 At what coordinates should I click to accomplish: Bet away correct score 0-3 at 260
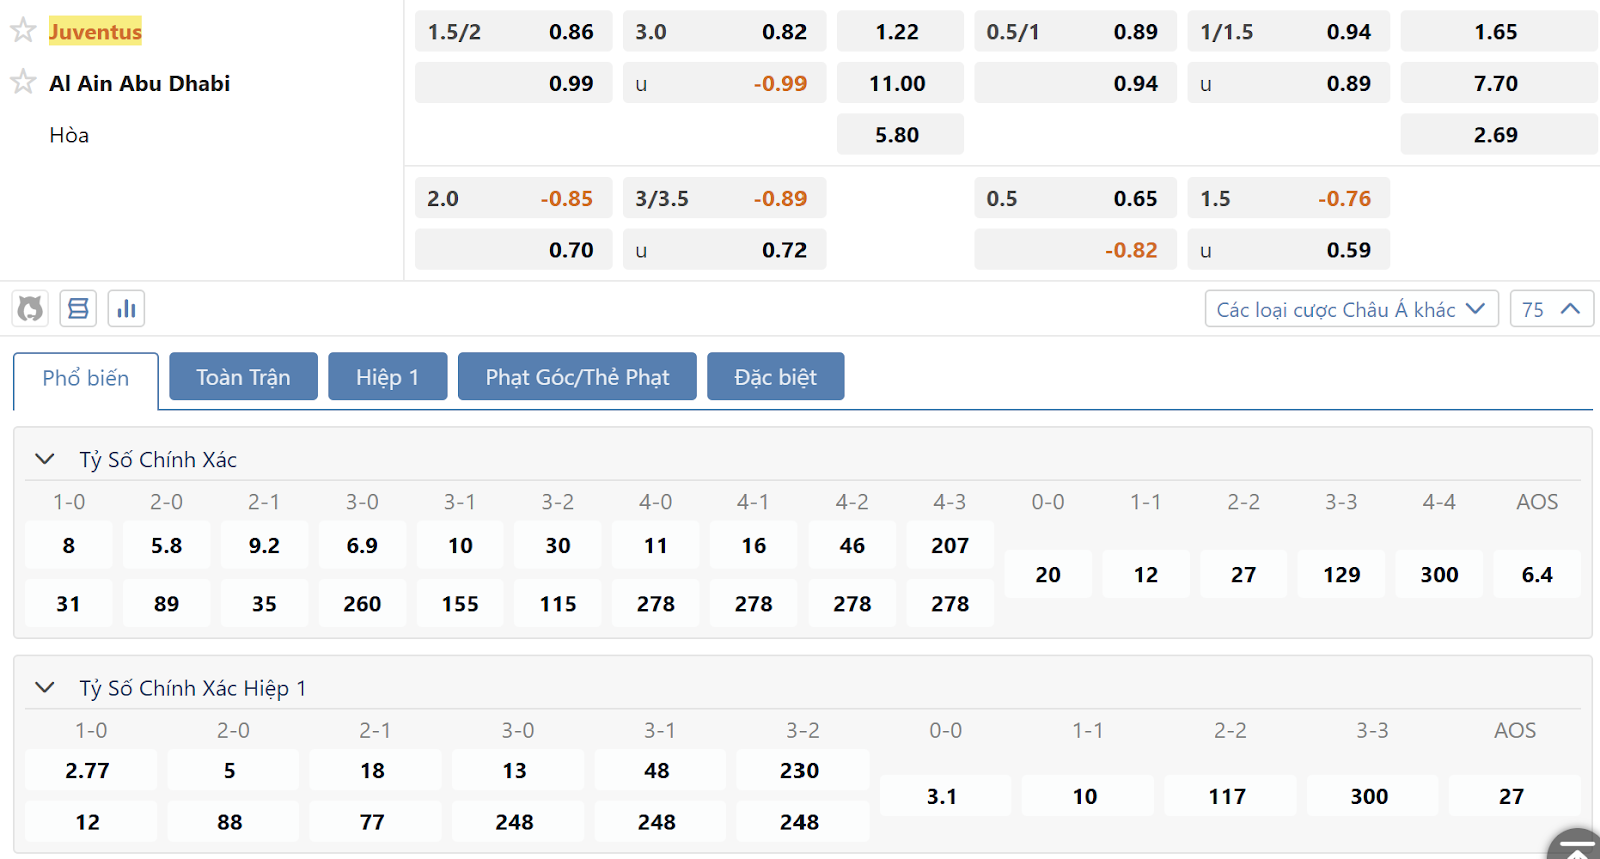tap(362, 604)
